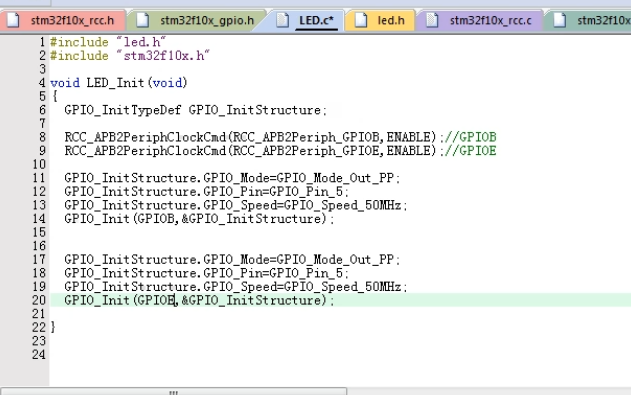
Task: Click line number 8 in the gutter
Action: tap(42, 137)
